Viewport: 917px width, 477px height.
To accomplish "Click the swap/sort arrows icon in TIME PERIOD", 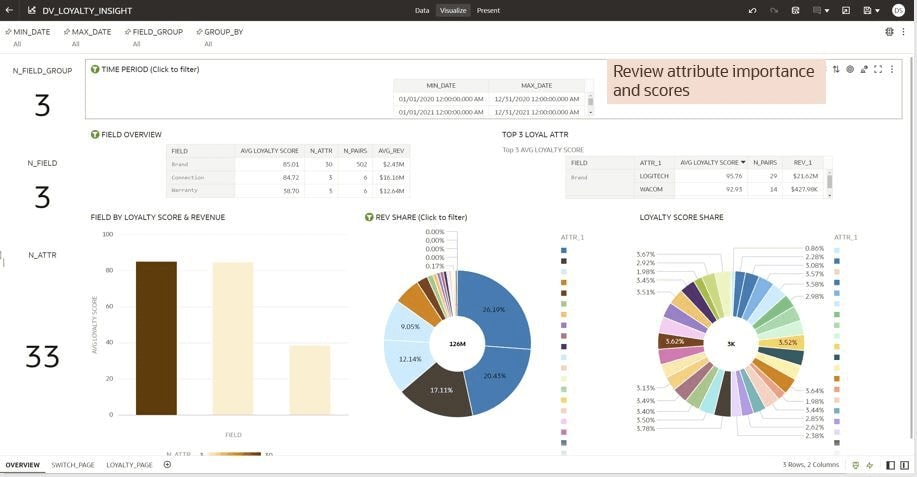I will coord(836,69).
